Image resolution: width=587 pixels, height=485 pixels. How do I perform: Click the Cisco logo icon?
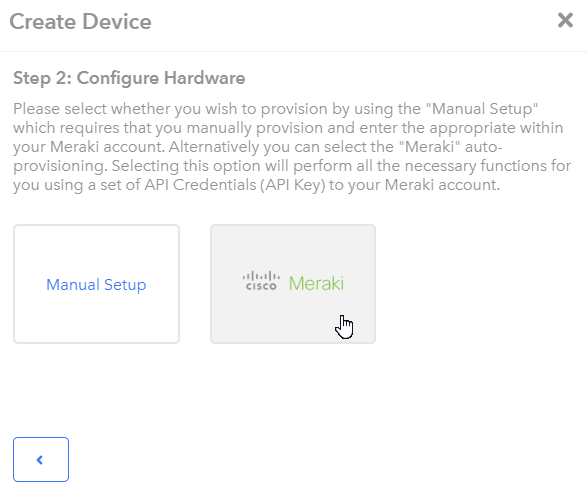(261, 281)
